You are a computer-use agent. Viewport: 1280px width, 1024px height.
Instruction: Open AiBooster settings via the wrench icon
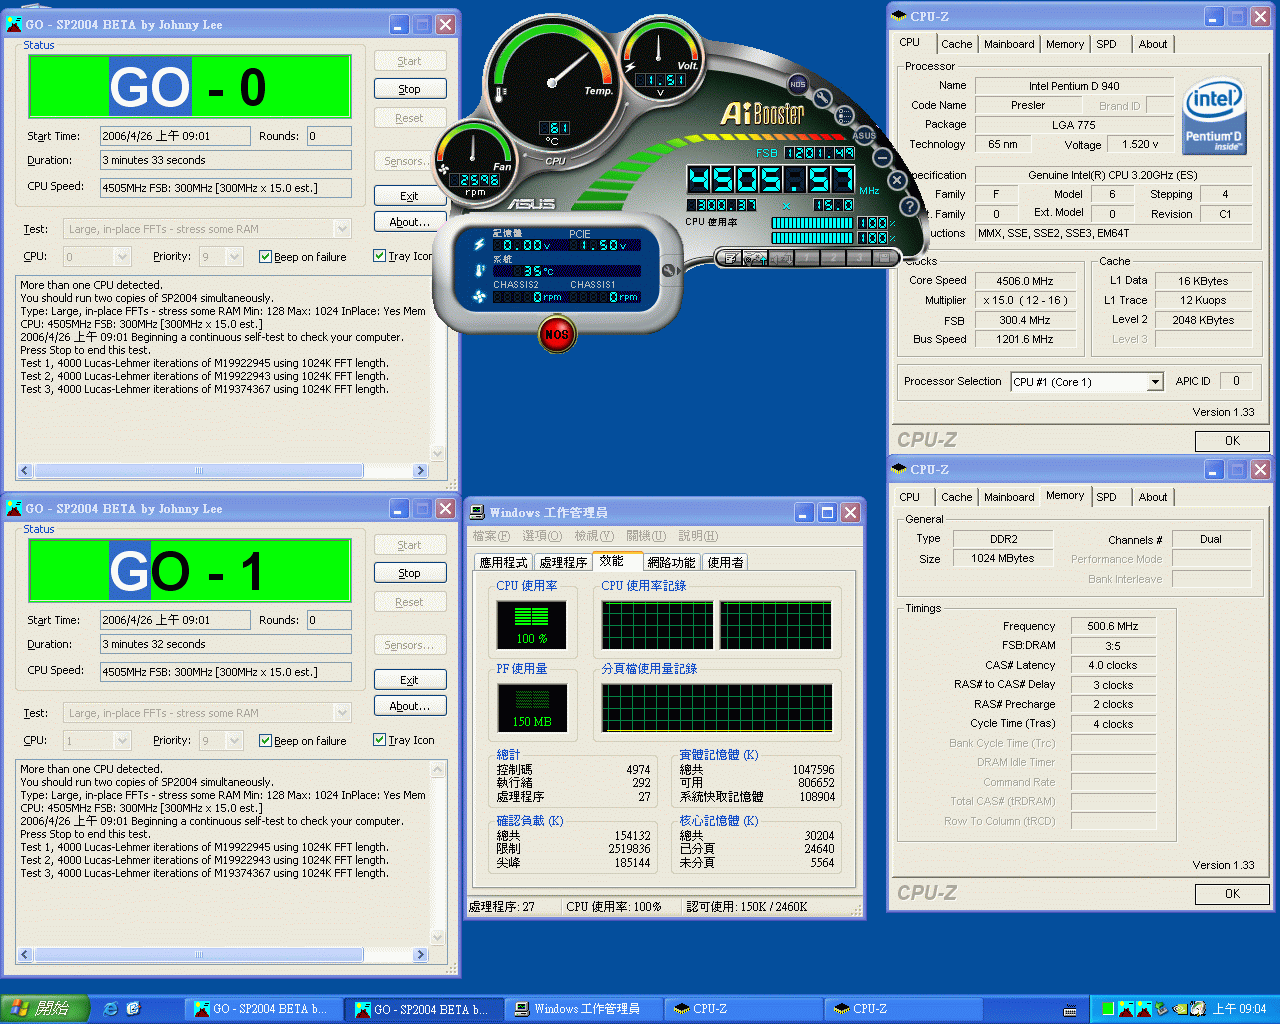822,97
